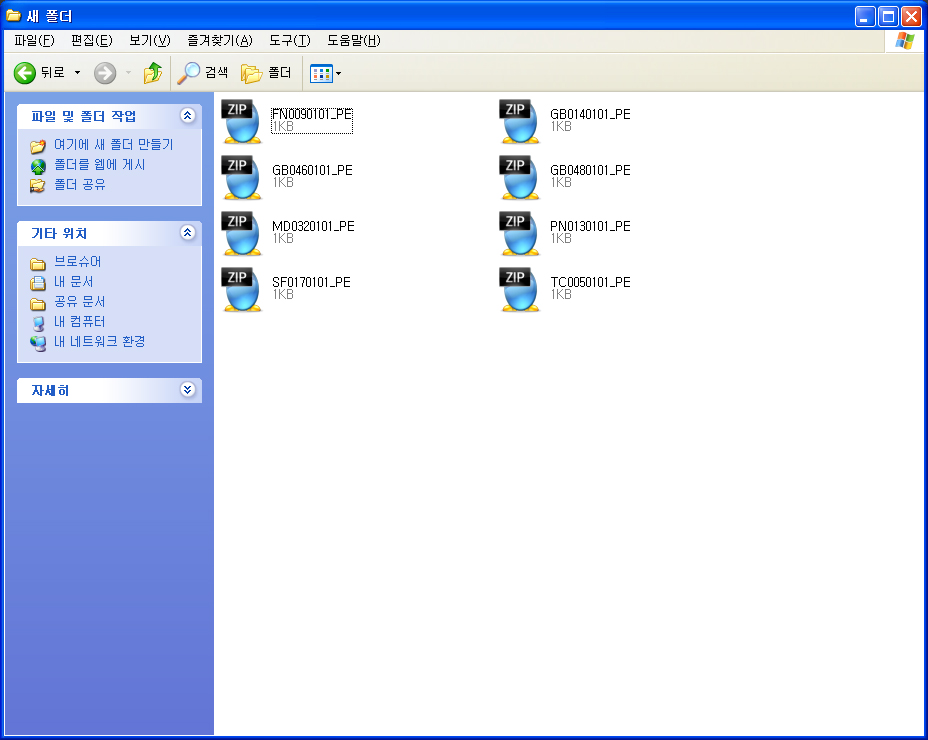Go to the 브로슈어 link
This screenshot has width=928, height=740.
click(78, 262)
